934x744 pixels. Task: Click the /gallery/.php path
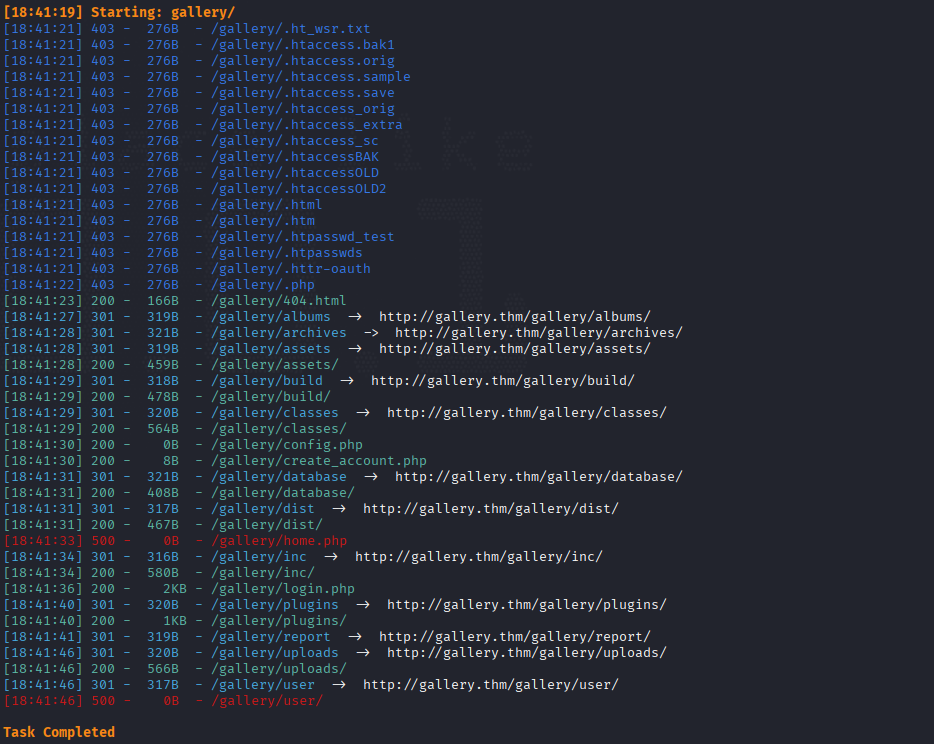(x=263, y=285)
